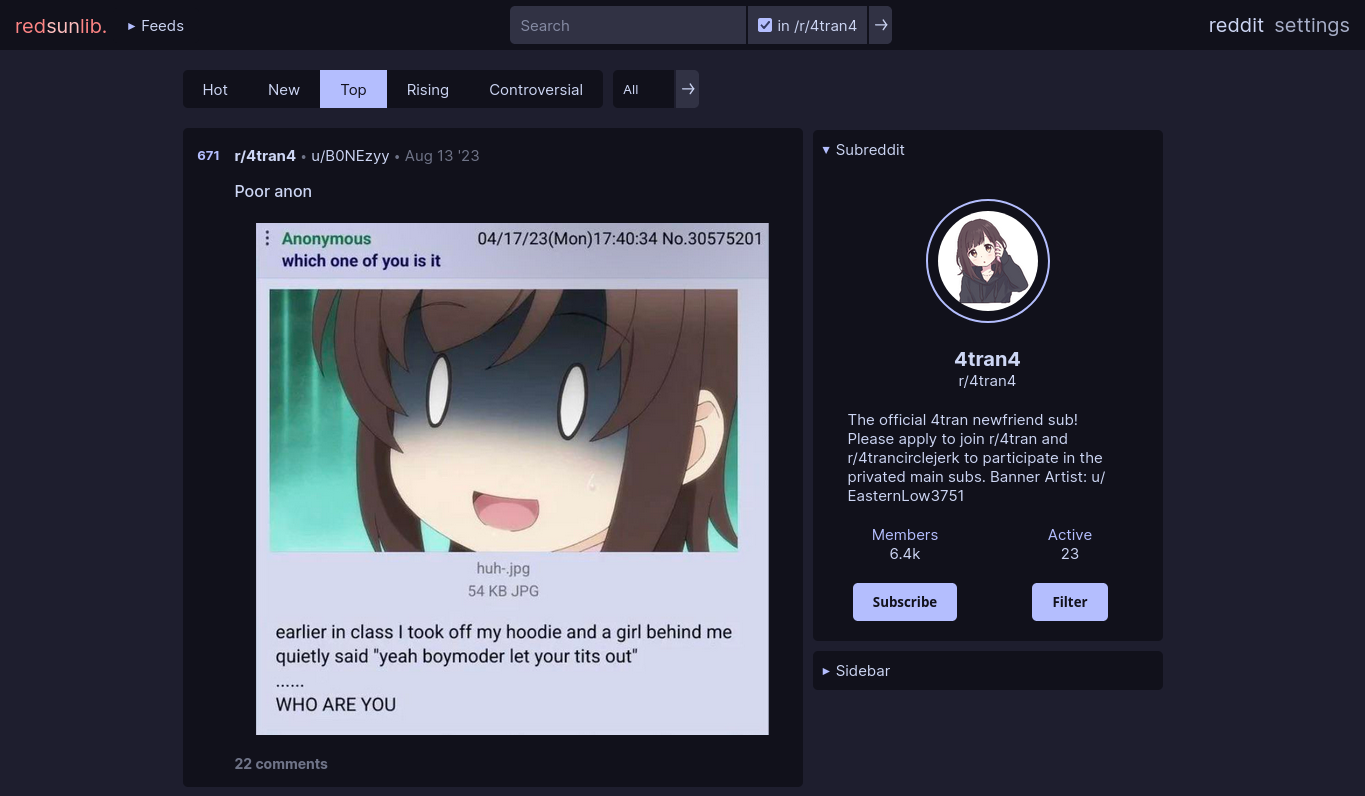The width and height of the screenshot is (1365, 796).
Task: Expand the Feeds menu
Action: coord(155,26)
